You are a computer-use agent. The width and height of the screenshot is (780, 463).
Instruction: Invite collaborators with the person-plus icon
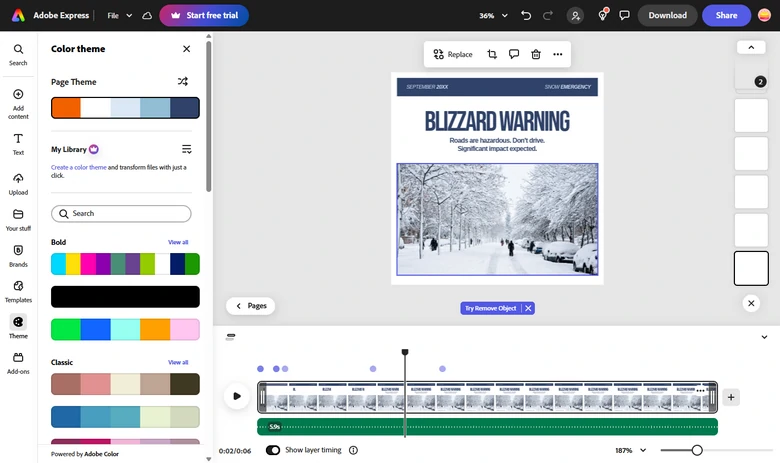tap(575, 15)
